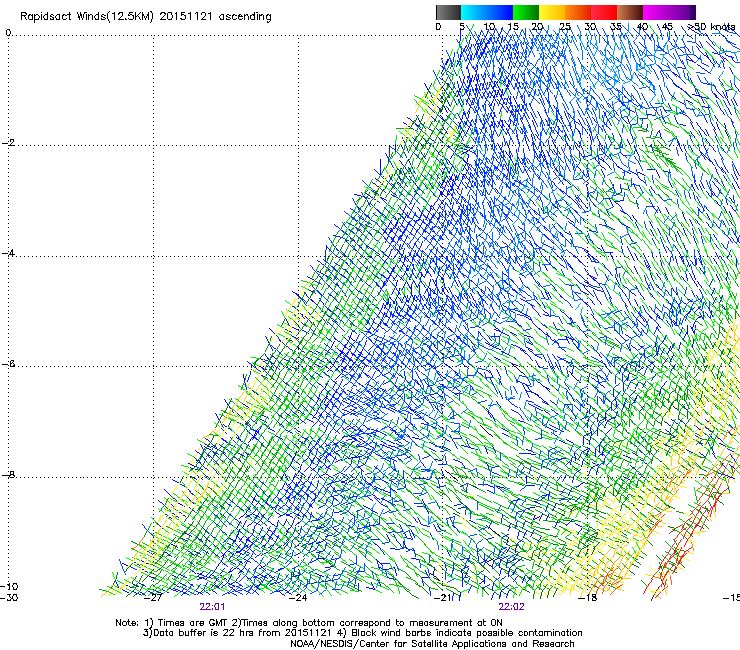Click the -21 longitude axis label
Viewport: 740px width, 650px height.
click(x=443, y=598)
